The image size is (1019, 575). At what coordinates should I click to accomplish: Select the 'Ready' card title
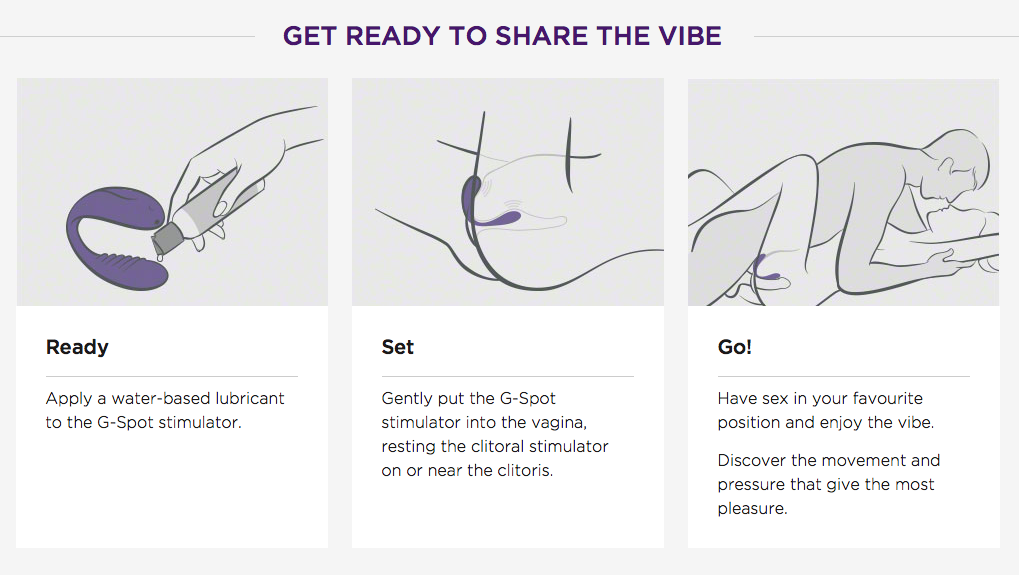coord(77,348)
